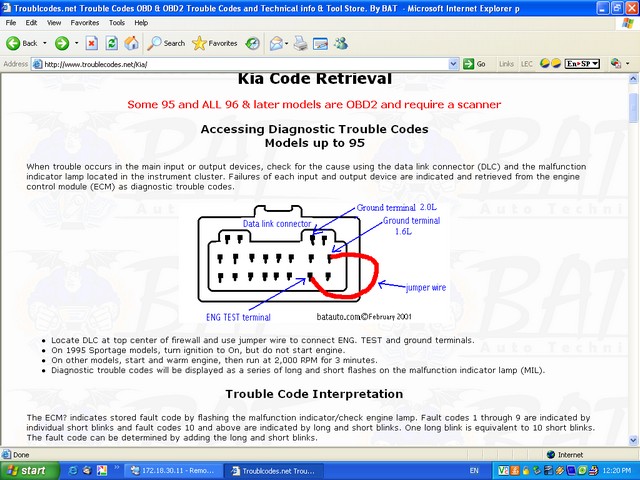Click the third Quick Launch colorful icon

101,471
